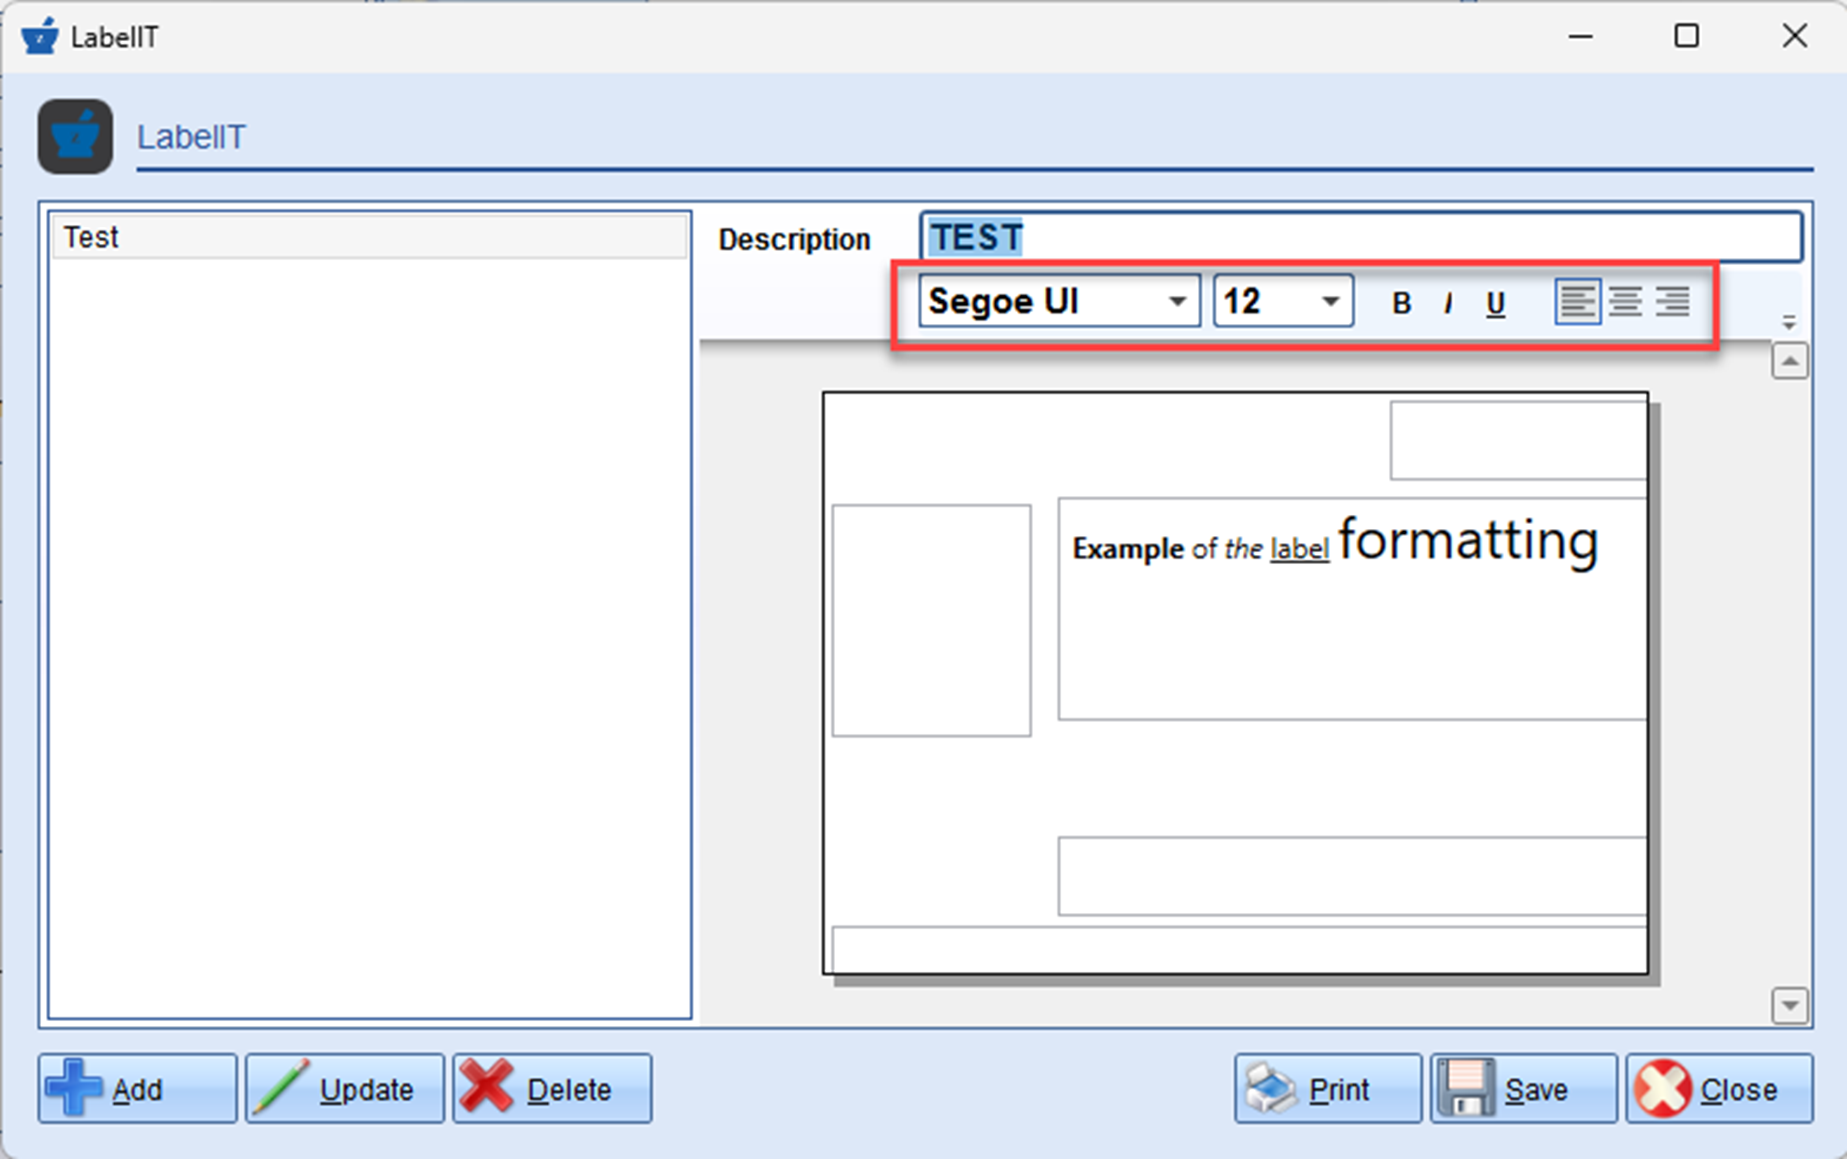Toggle Underline text formatting
Image resolution: width=1847 pixels, height=1159 pixels.
1495,303
